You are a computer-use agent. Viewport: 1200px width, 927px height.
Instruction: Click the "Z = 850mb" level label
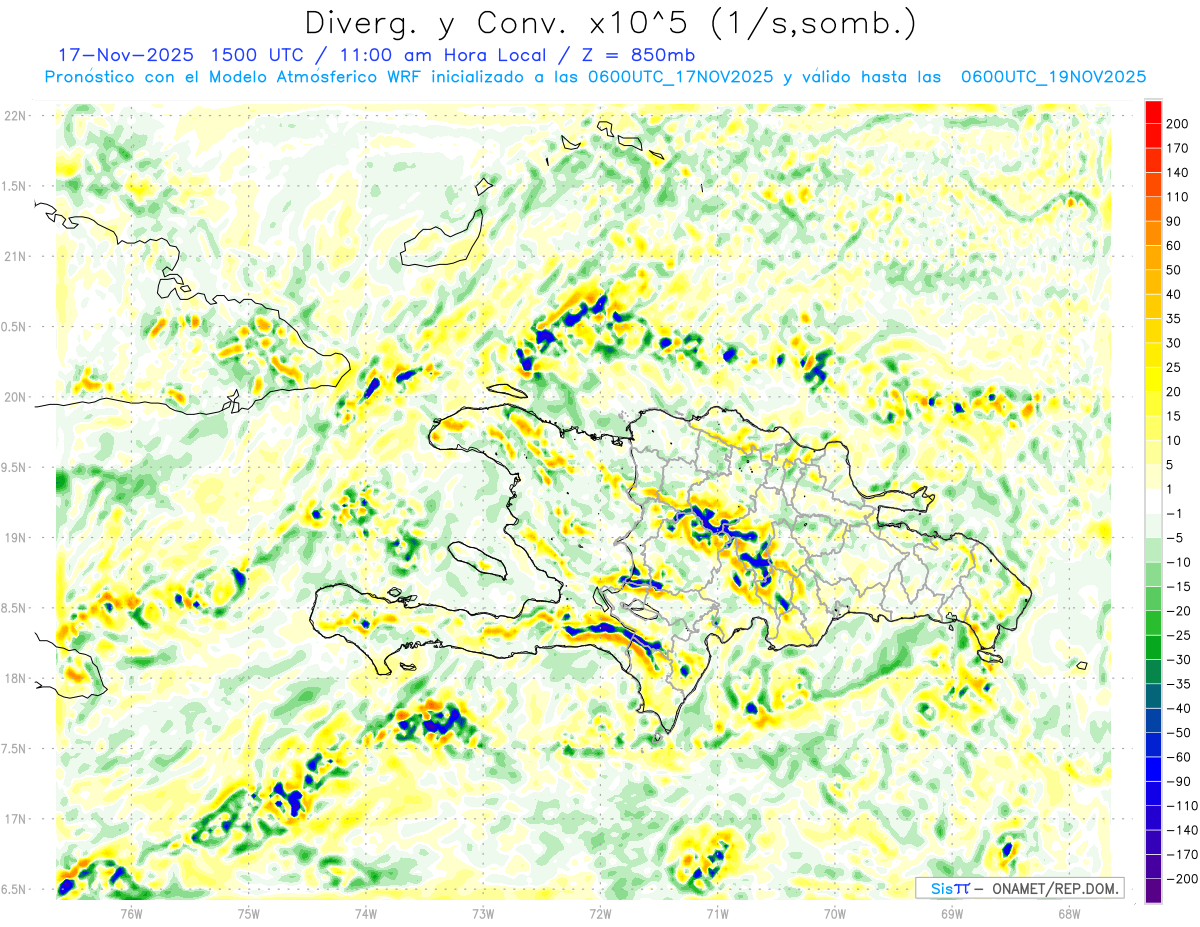pos(637,55)
